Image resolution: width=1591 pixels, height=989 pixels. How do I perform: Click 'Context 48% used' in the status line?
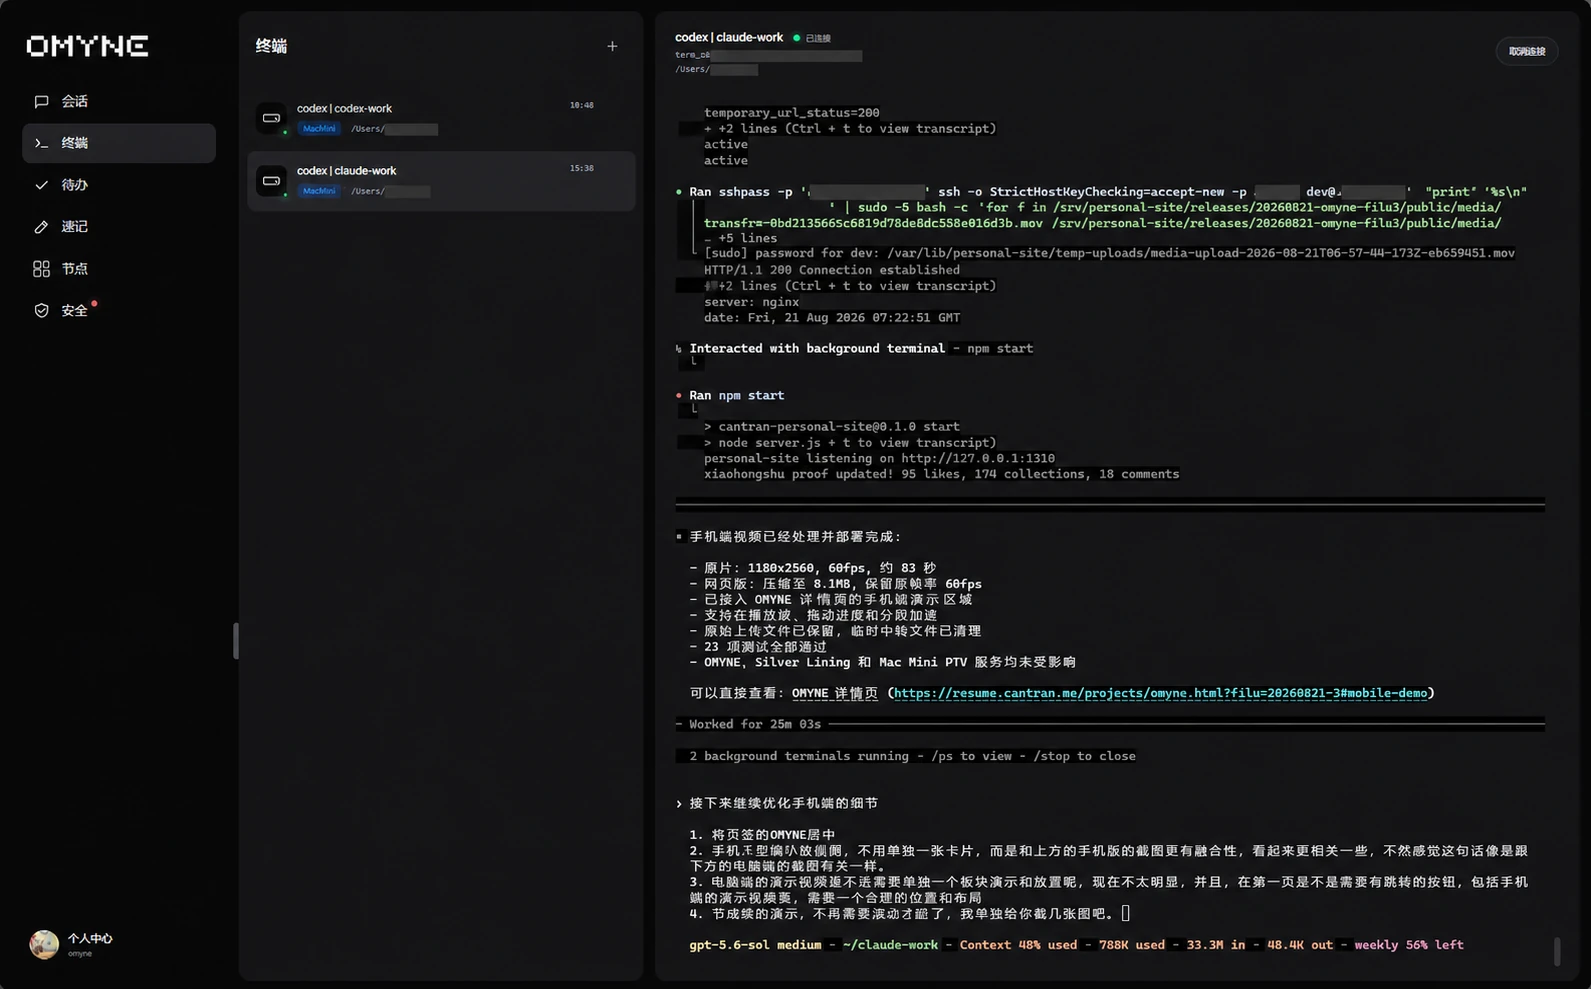1018,945
